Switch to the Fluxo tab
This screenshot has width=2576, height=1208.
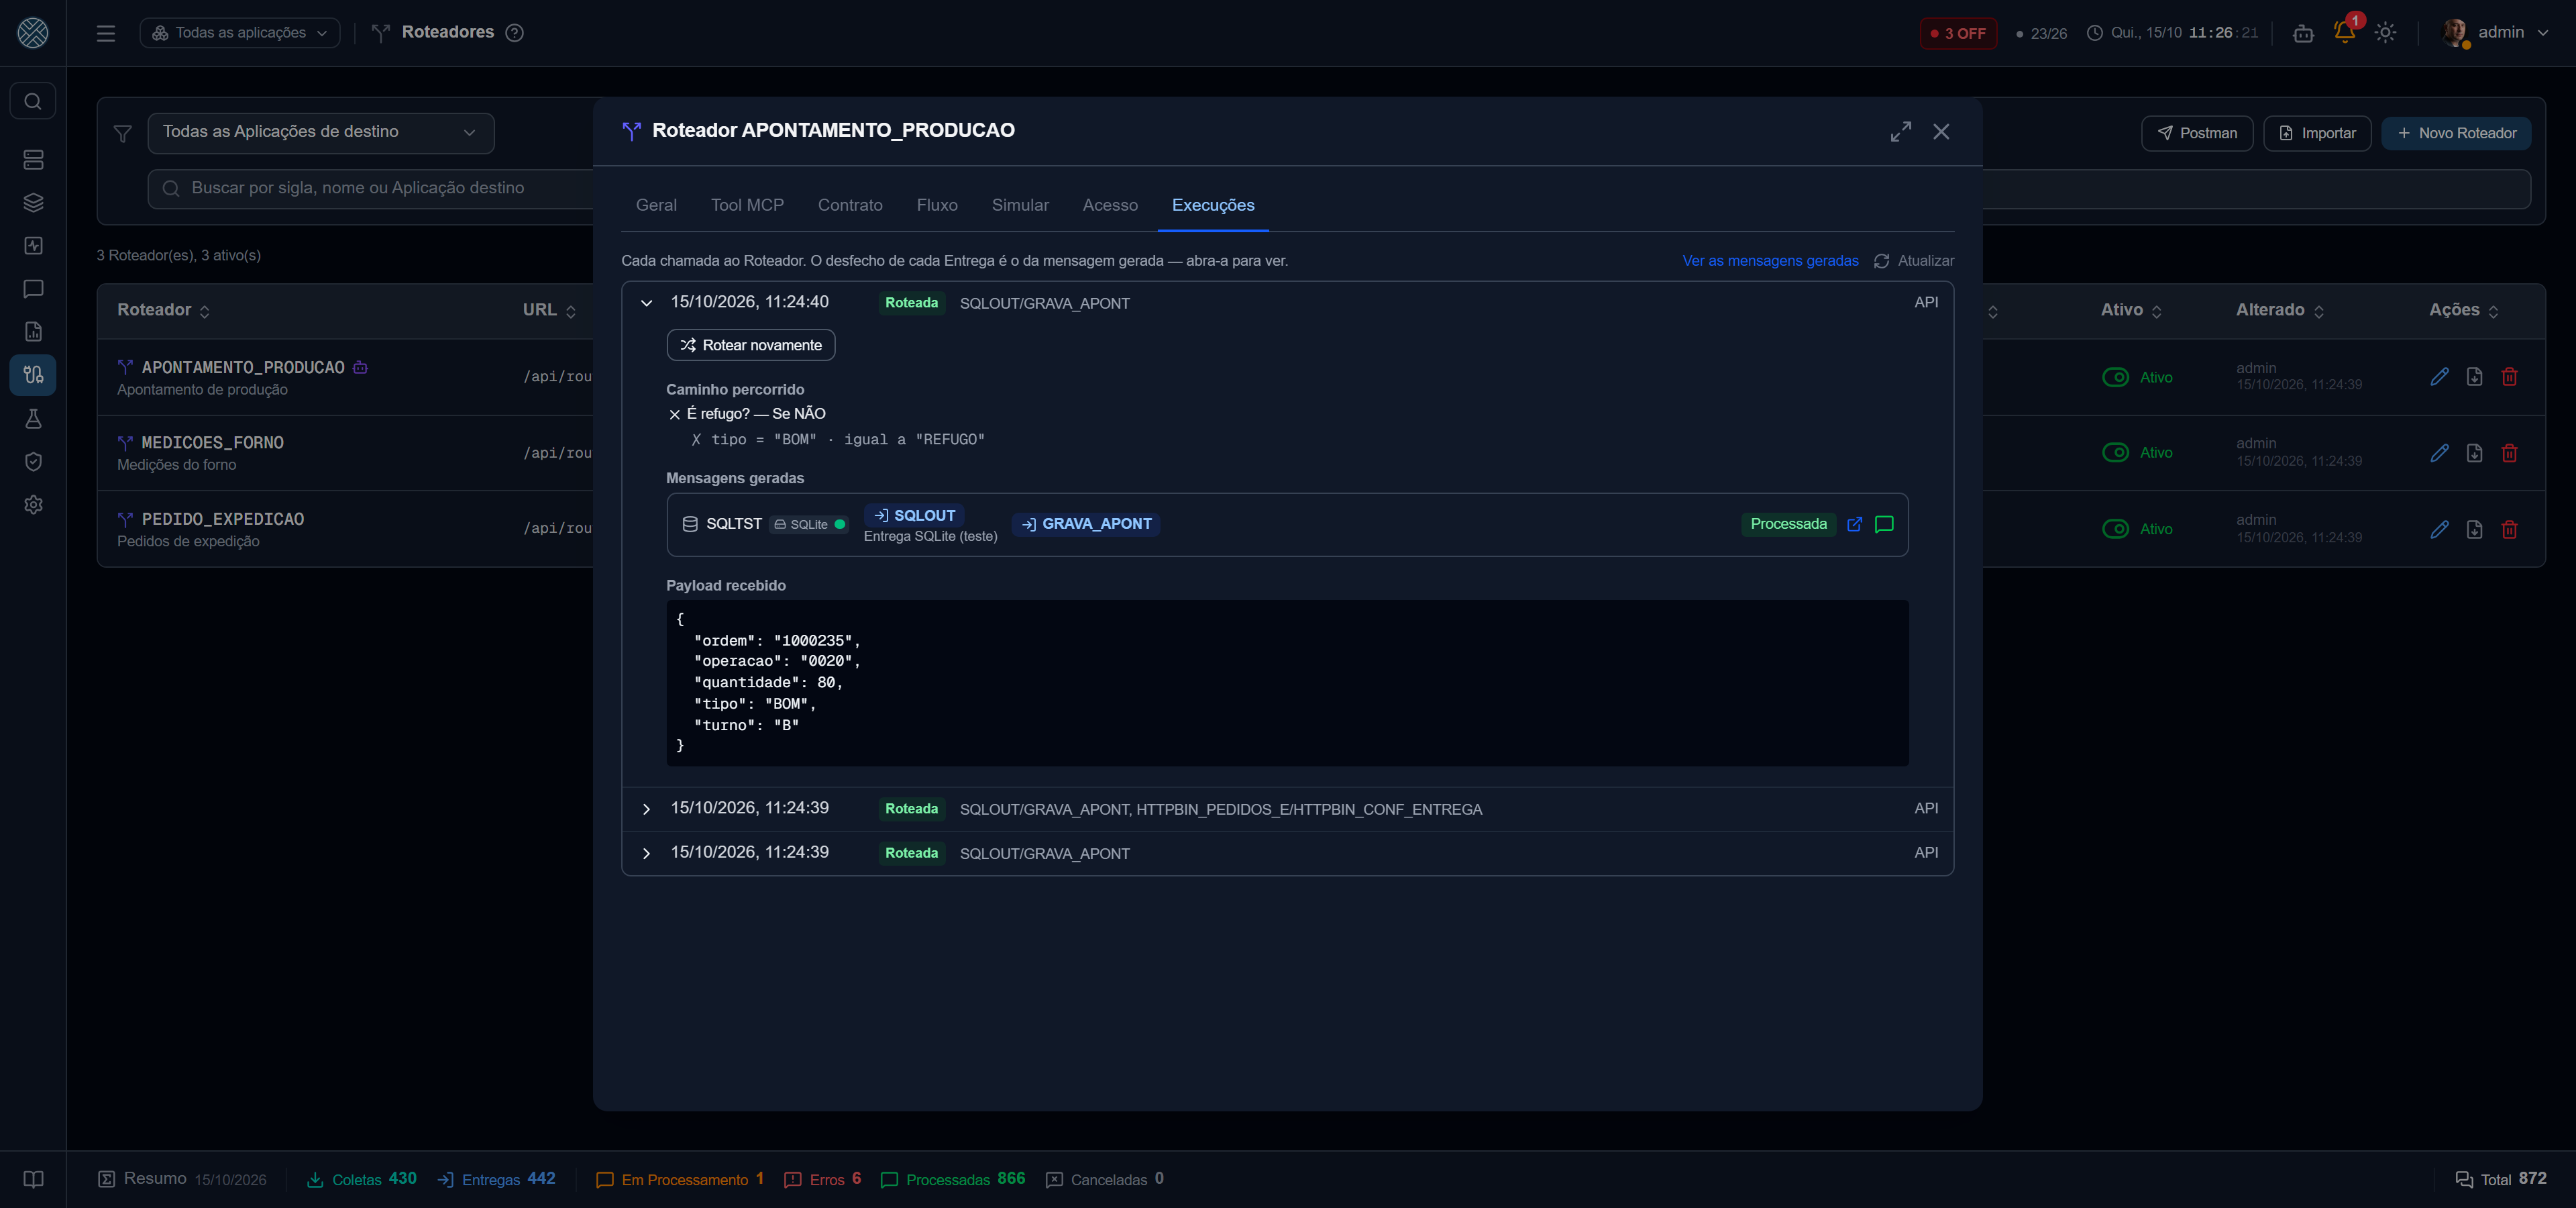[x=937, y=205]
